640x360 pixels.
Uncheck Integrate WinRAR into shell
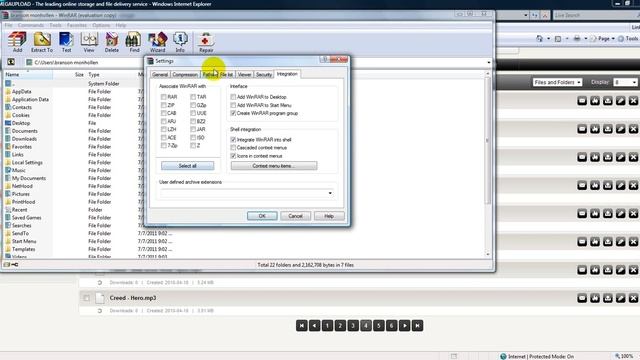(233, 140)
